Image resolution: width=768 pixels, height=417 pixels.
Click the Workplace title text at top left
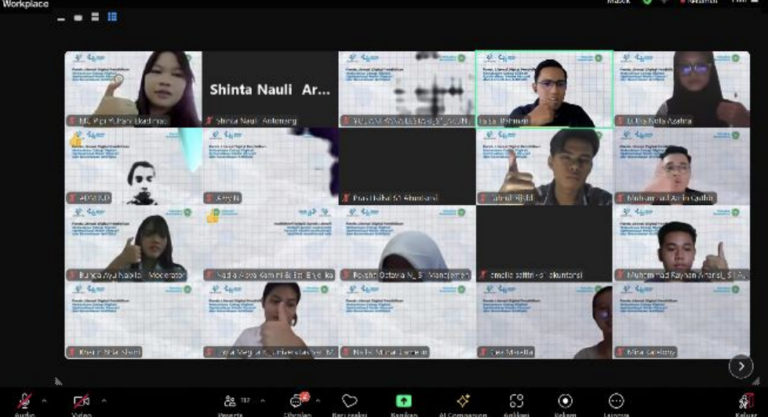[25, 4]
